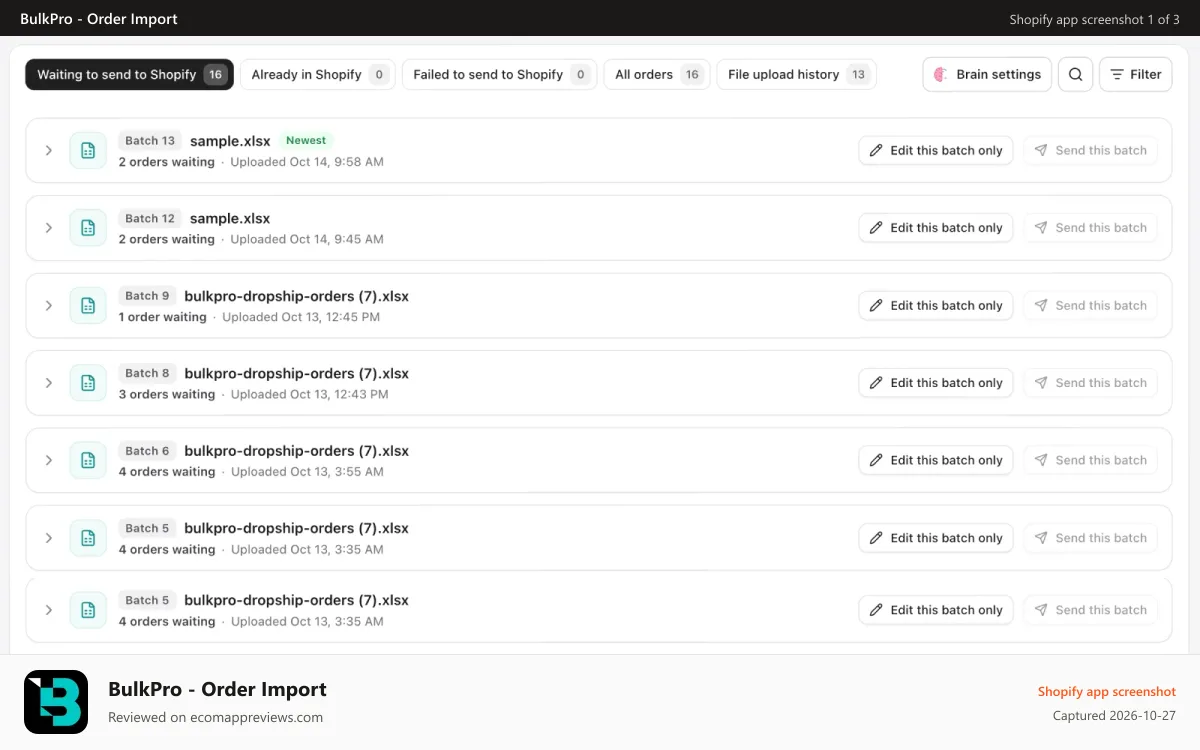Expand the Batch 8 row chevron
Screen dimensions: 1200x750
click(48, 383)
